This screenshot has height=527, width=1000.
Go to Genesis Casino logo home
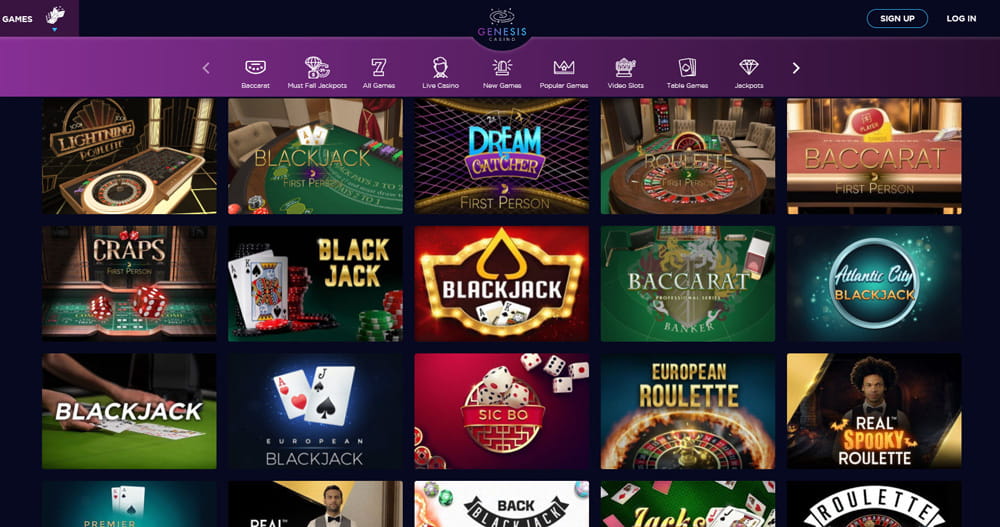coord(502,26)
